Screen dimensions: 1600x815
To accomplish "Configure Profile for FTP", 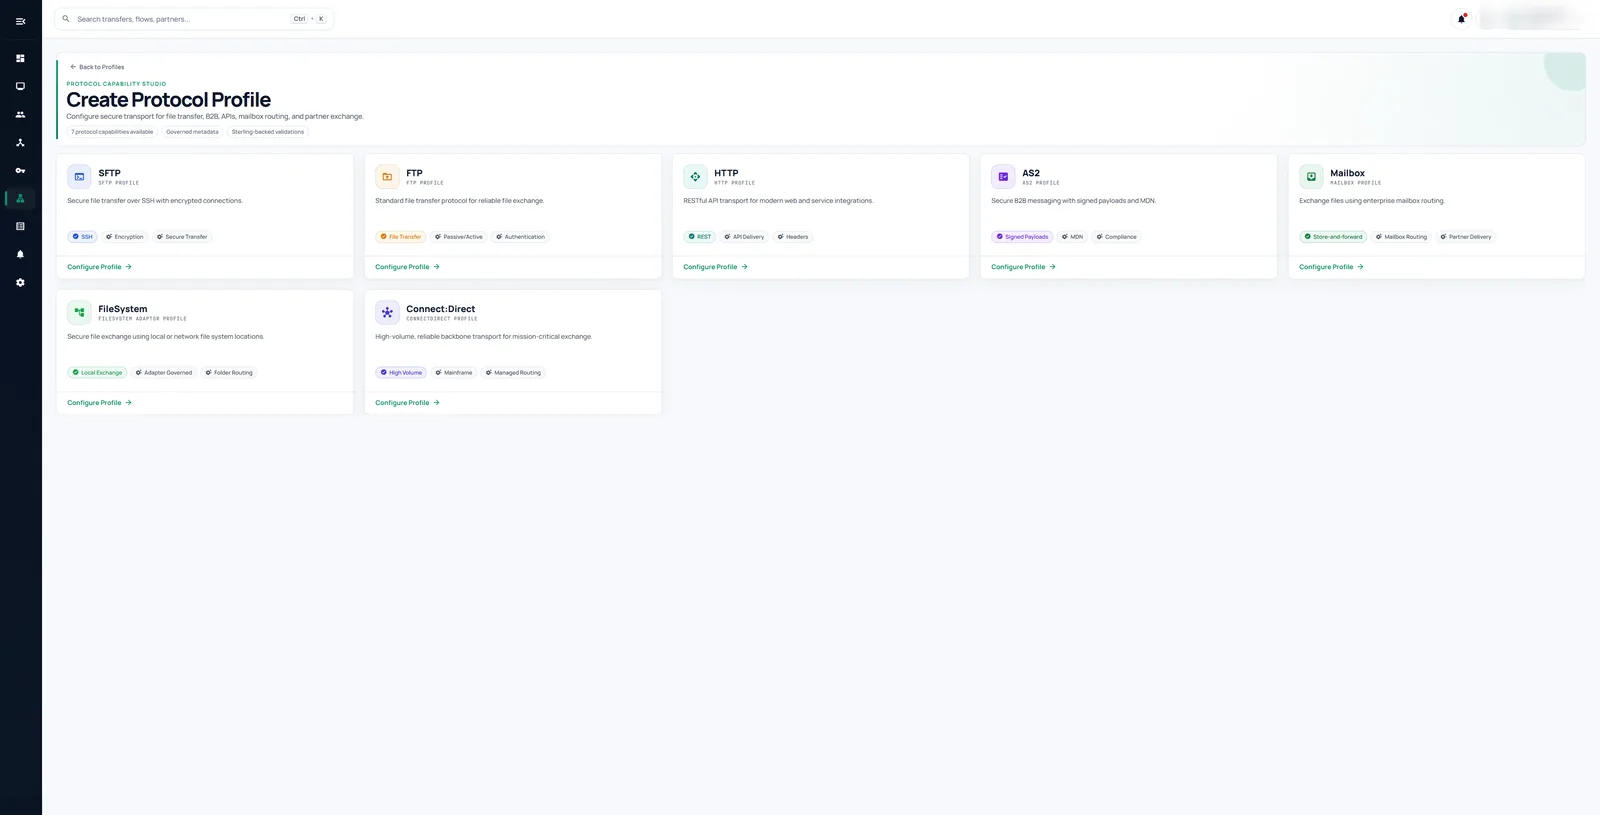I will [x=407, y=267].
